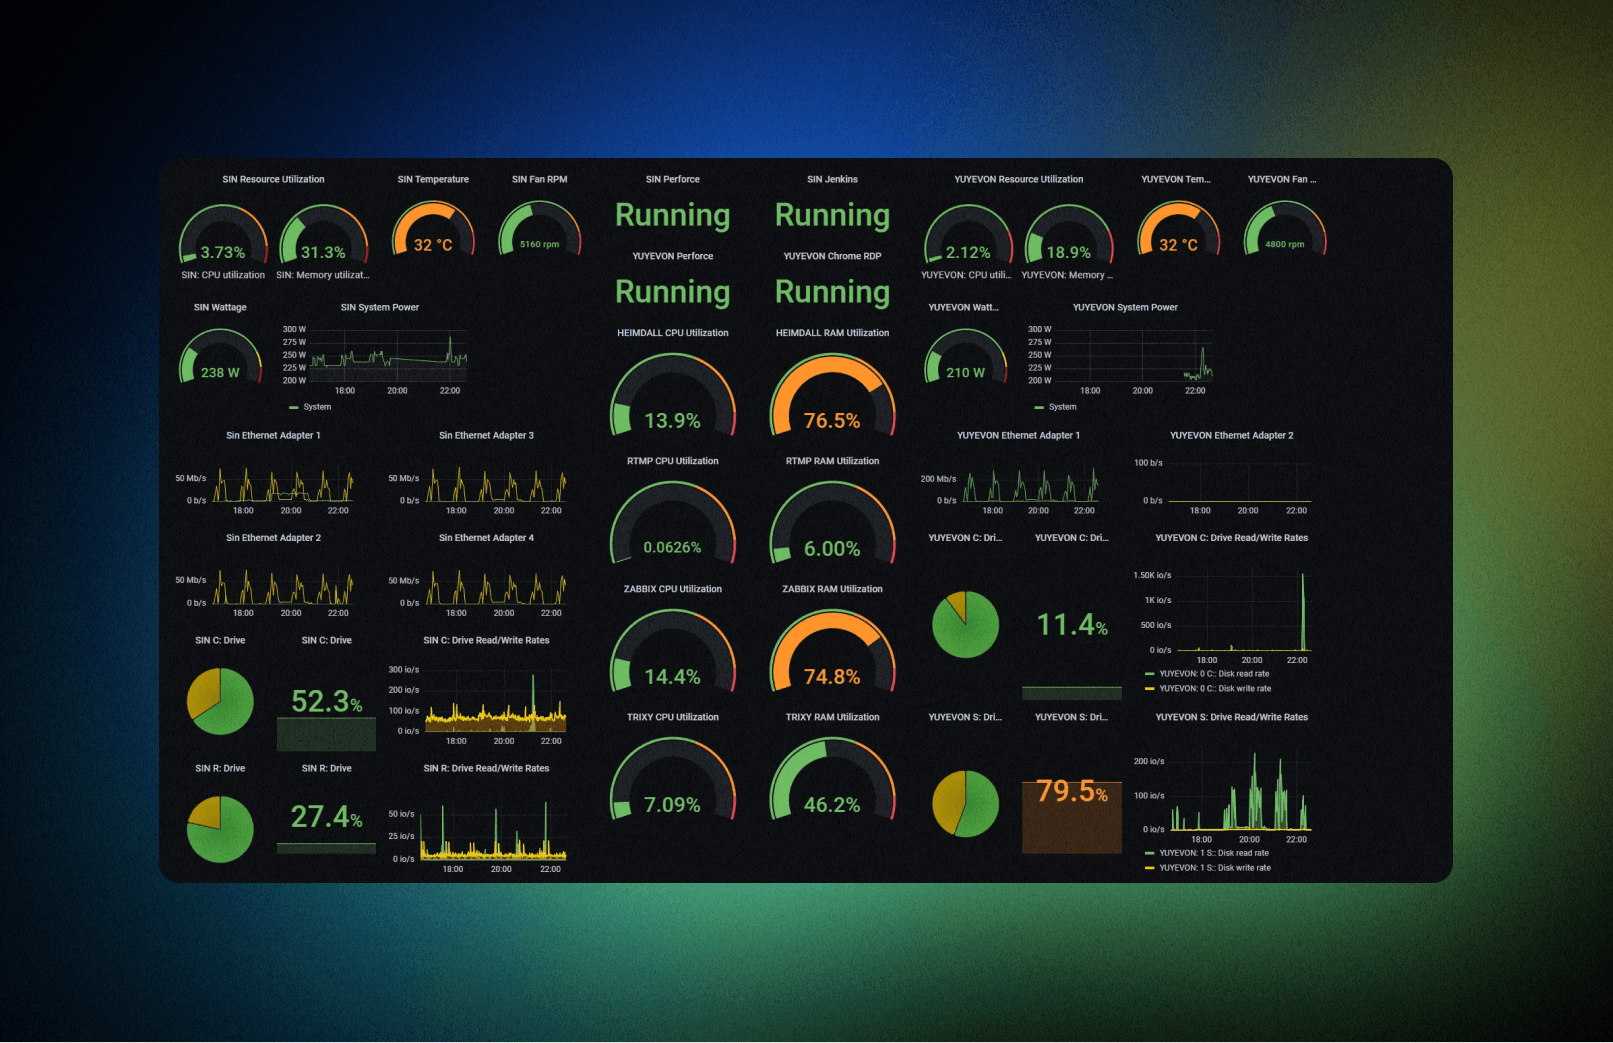Open YUYEVON S: Drive Read/Write Rates title

pos(1231,717)
